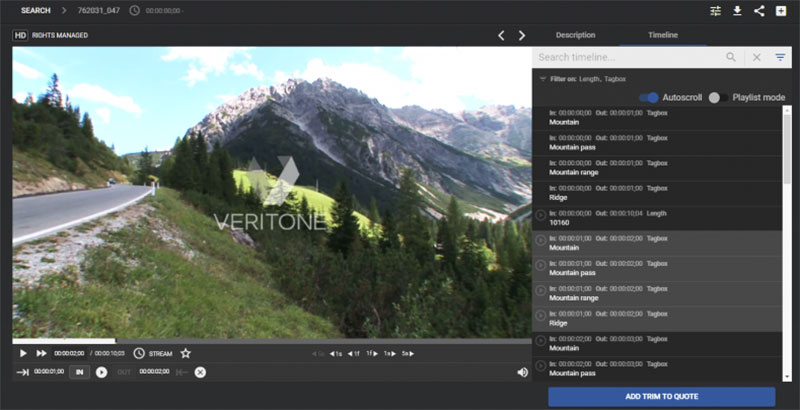Image resolution: width=800 pixels, height=410 pixels.
Task: Play the Mountain entry starting at 00:00:02;00
Action: (x=541, y=340)
